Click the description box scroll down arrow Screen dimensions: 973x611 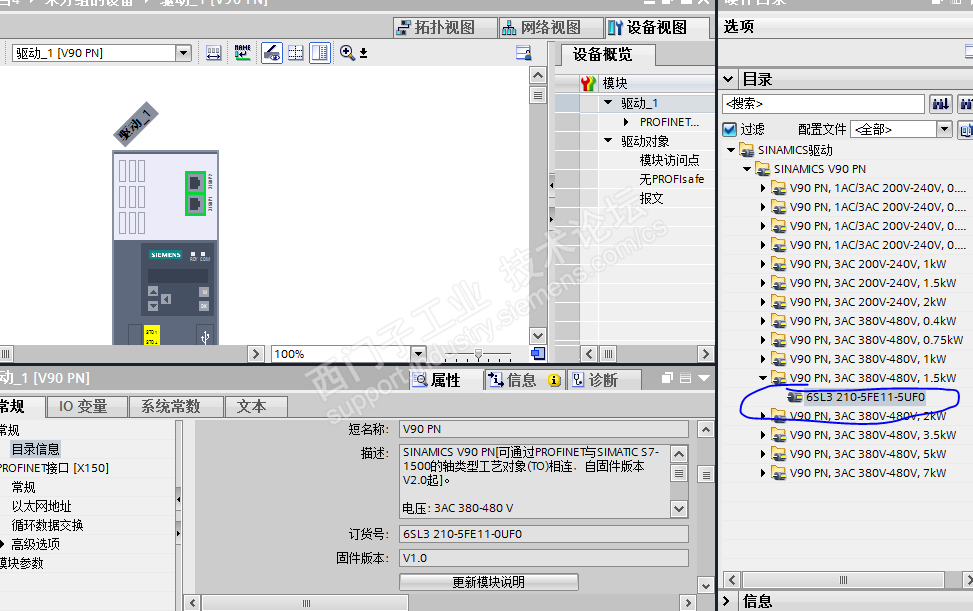679,509
